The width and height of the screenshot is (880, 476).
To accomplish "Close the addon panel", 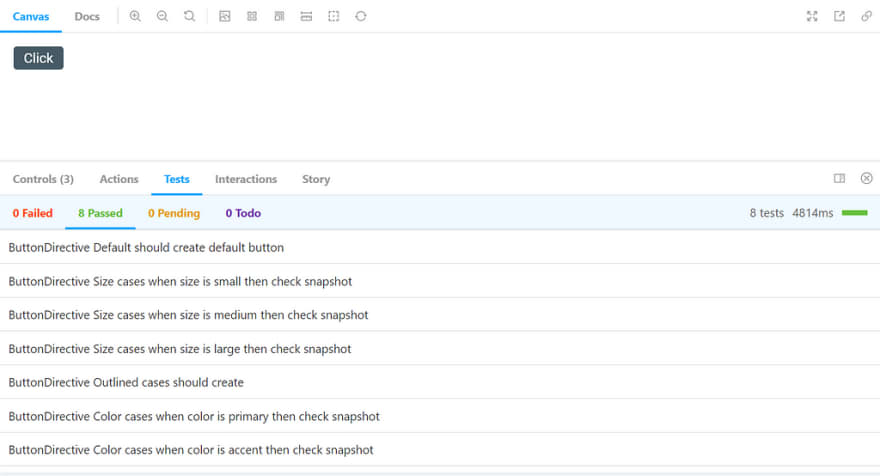I will pos(867,178).
